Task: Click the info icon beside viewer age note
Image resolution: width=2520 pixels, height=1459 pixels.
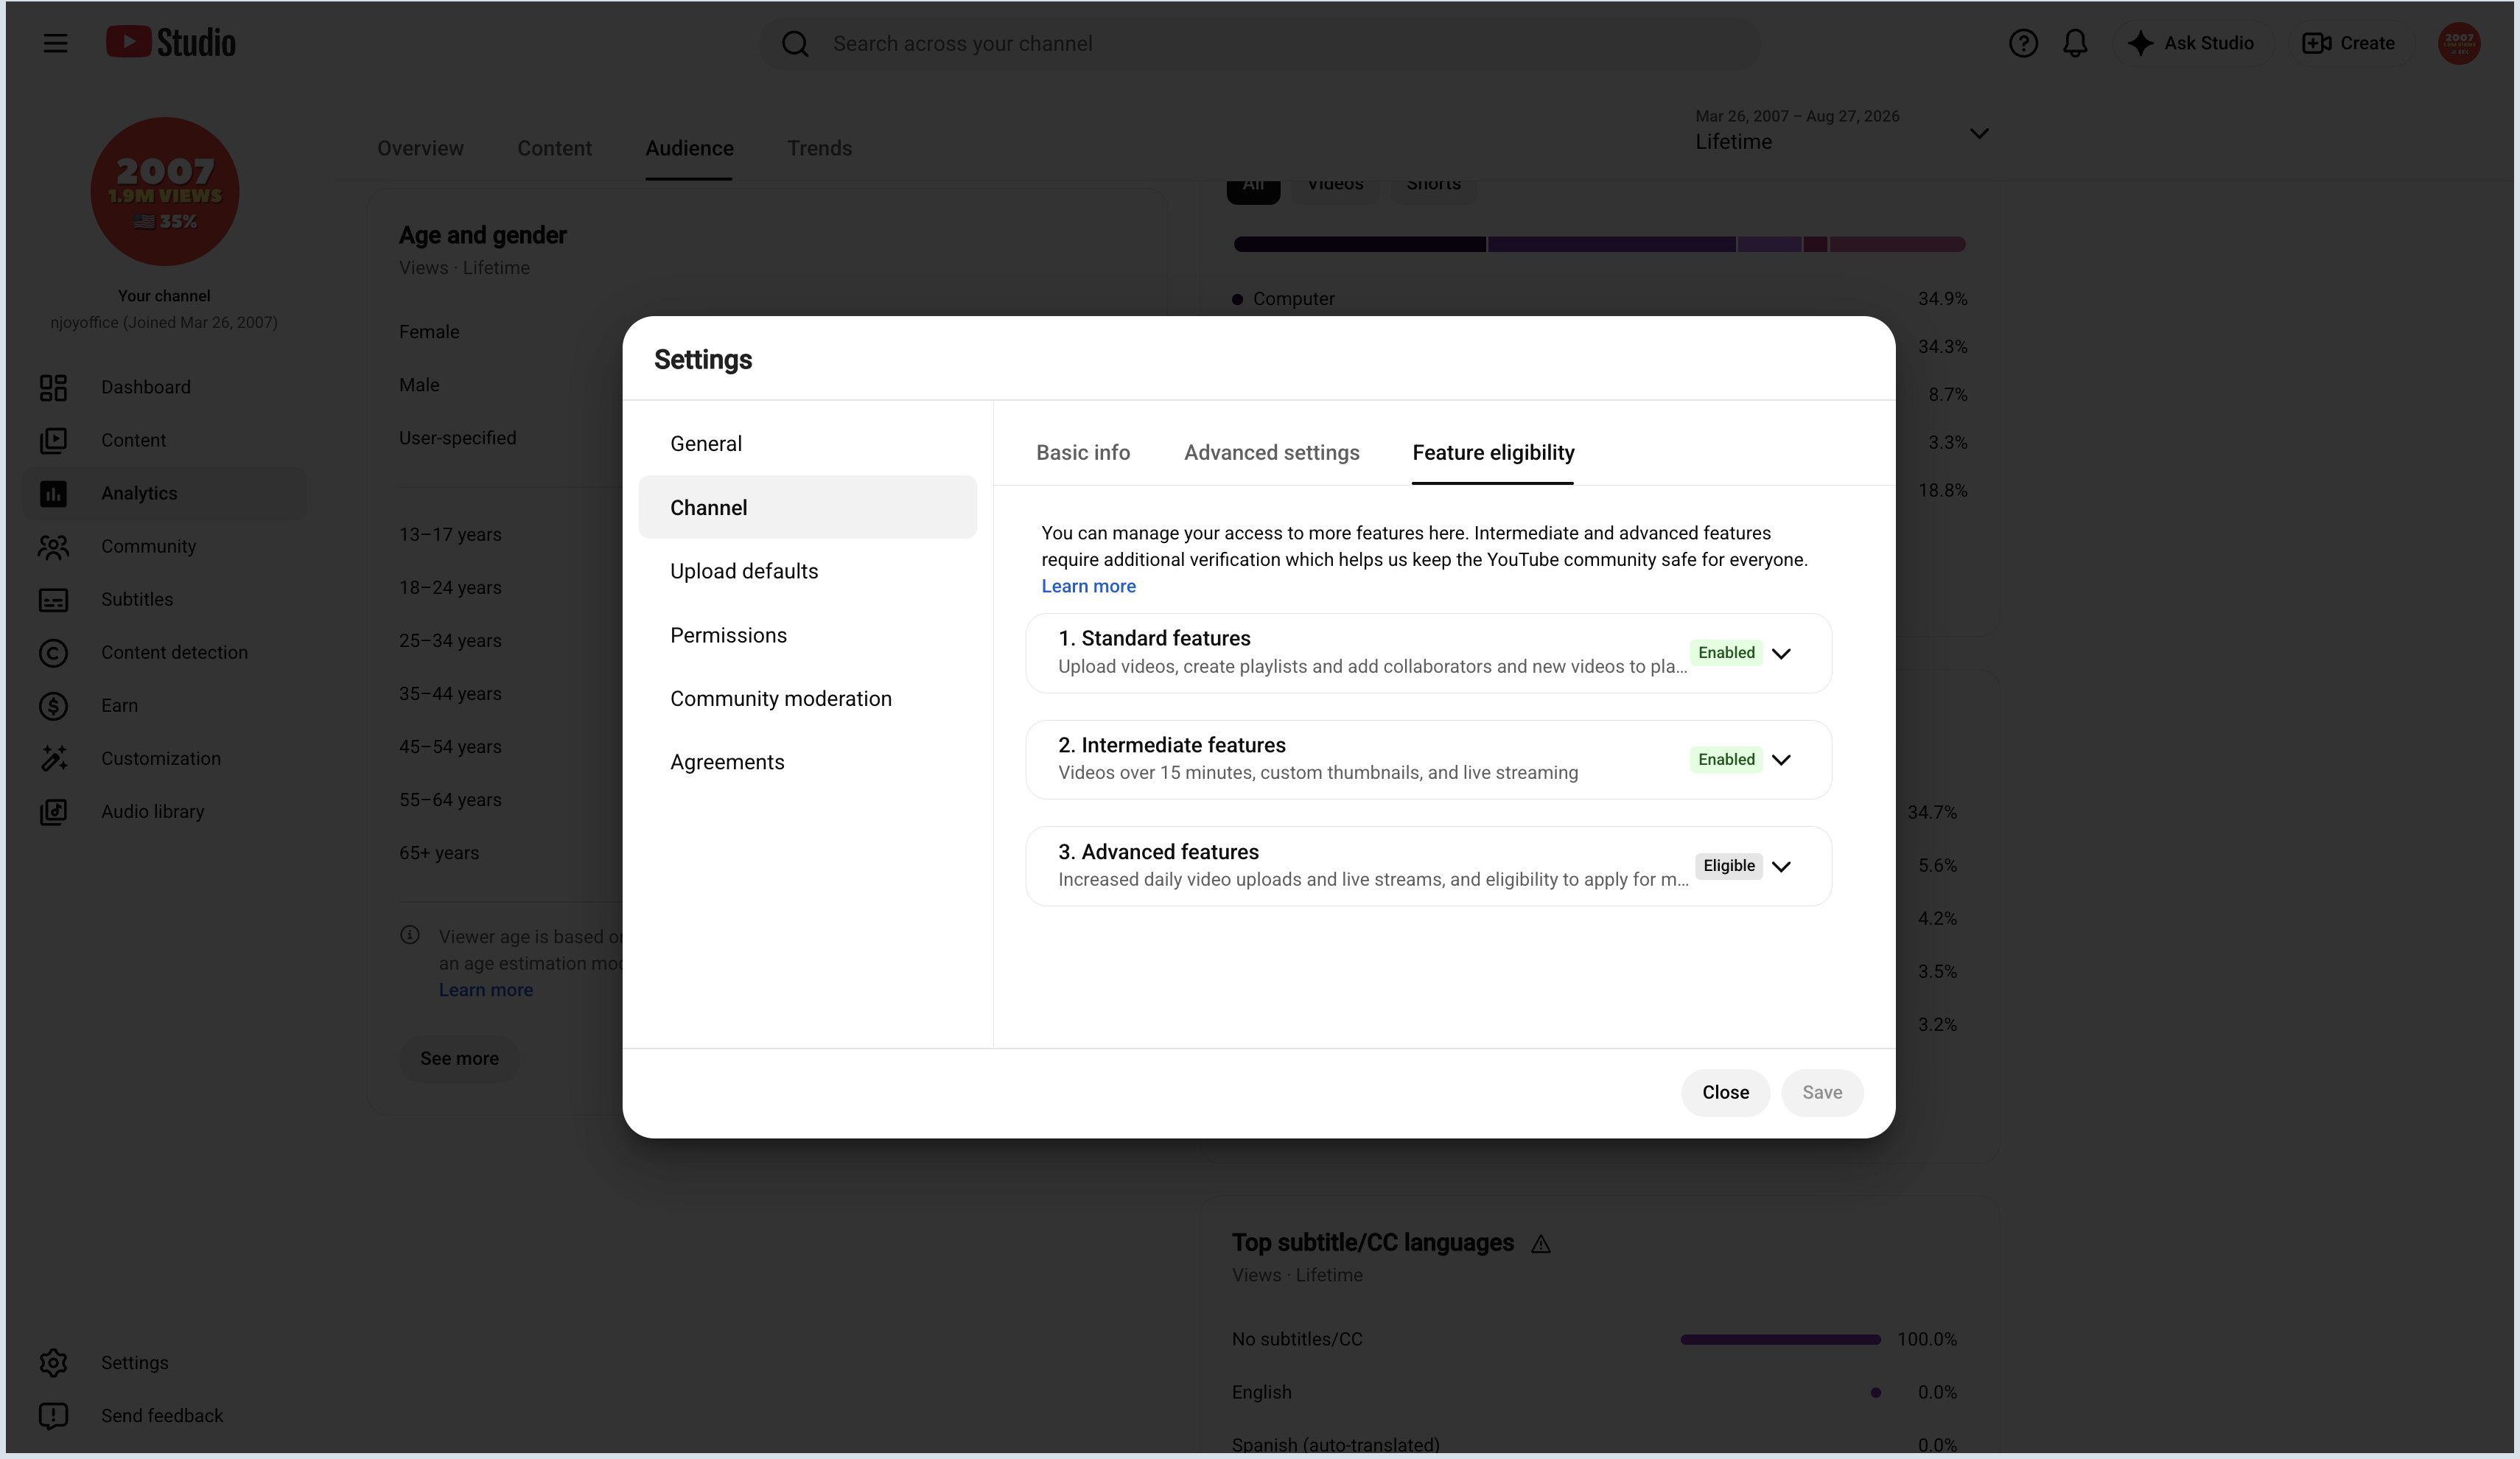Action: click(x=410, y=935)
